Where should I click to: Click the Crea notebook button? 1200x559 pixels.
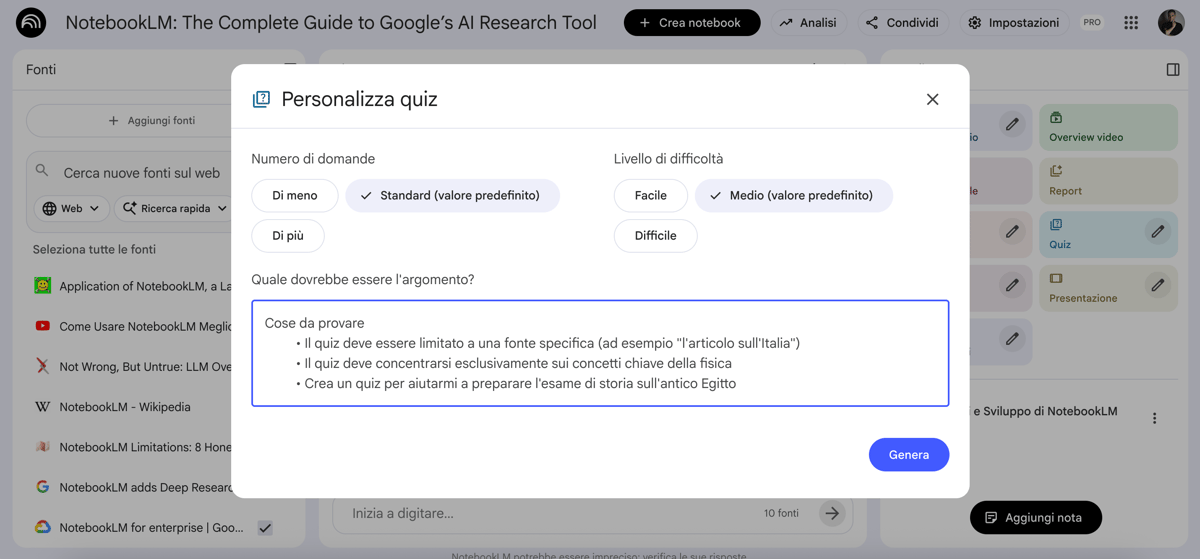[x=691, y=23]
